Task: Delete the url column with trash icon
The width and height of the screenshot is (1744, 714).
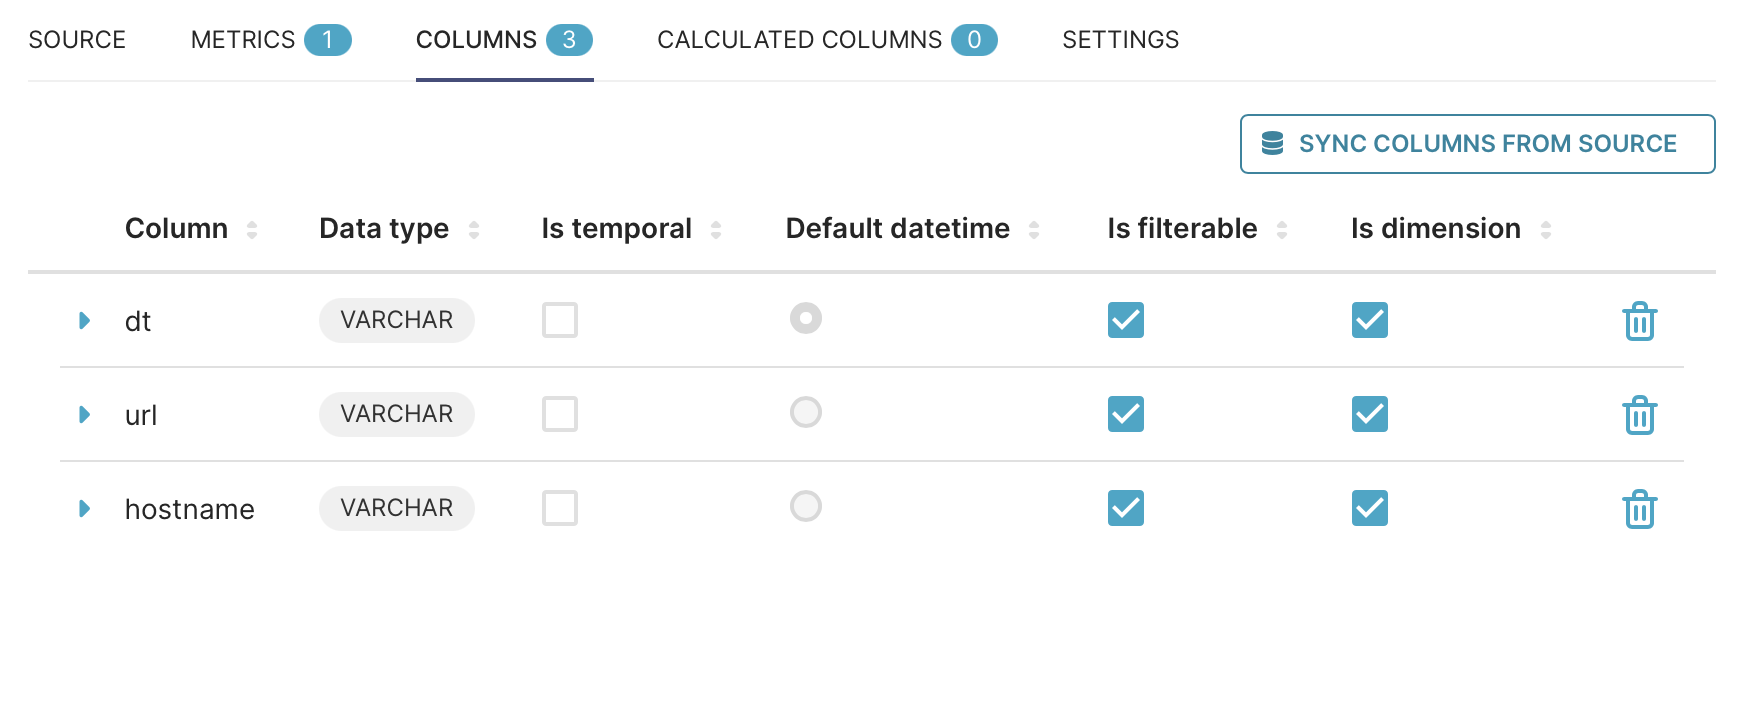Action: [x=1639, y=415]
